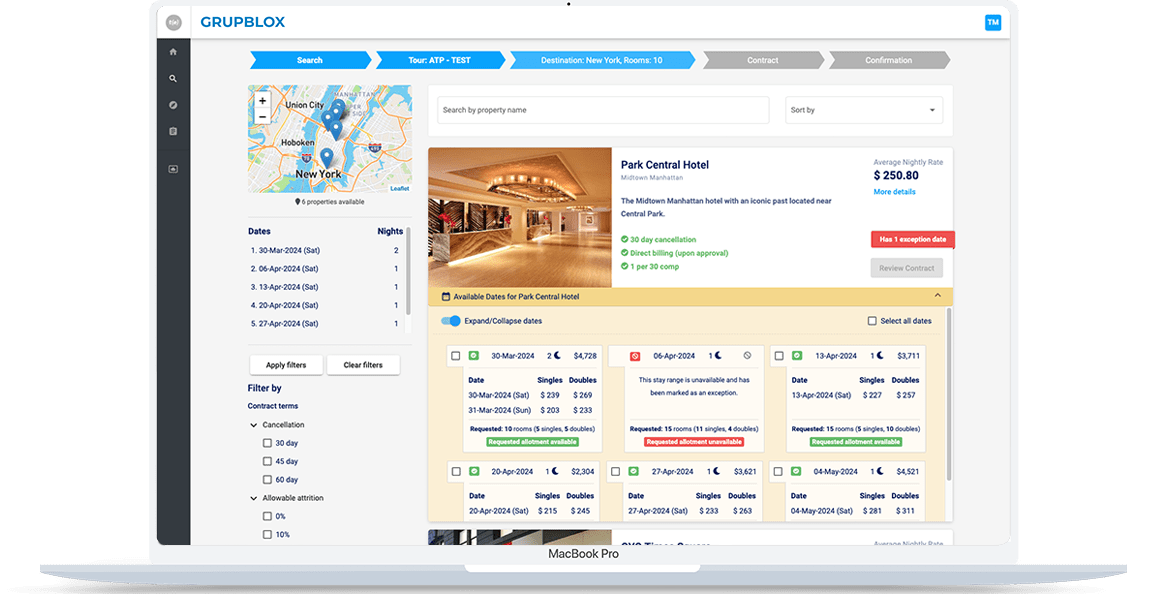
Task: Click the moon nights icon on 13-Apr-2024 card
Action: 880,356
